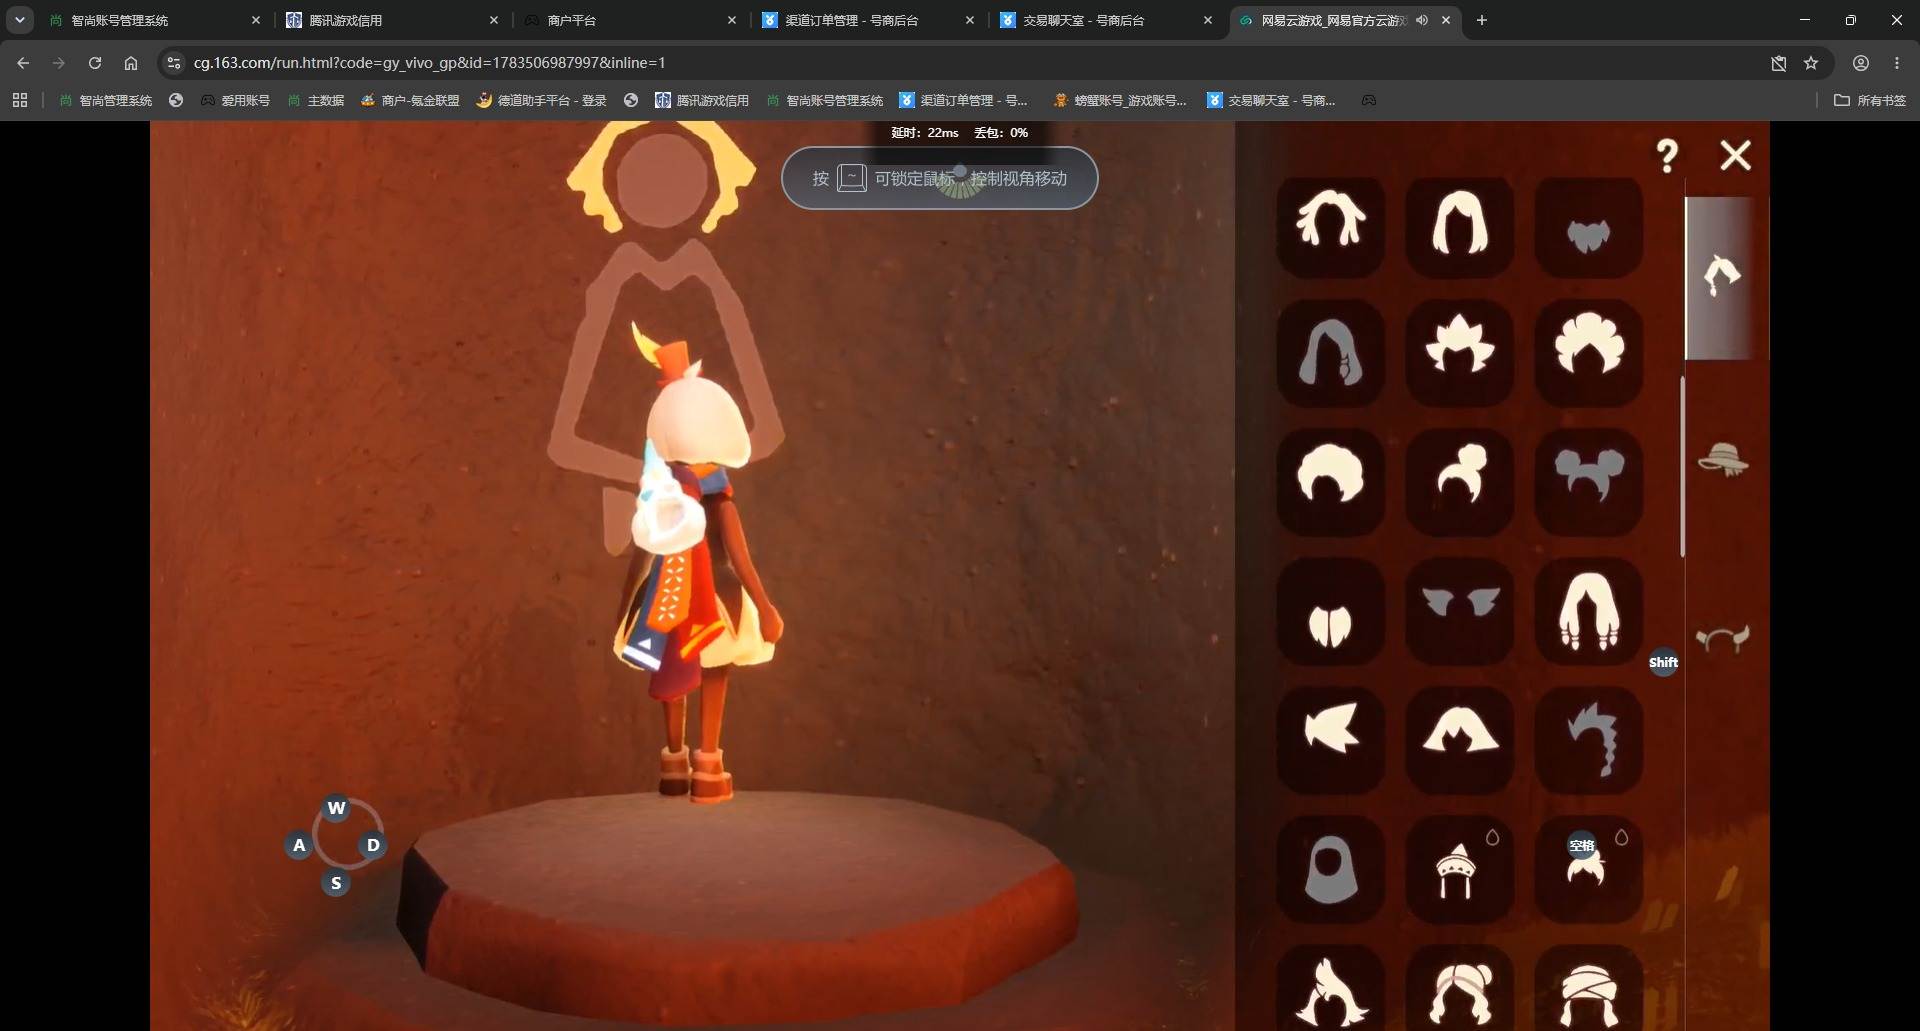Click the W movement key button
Viewport: 1920px width, 1031px height.
coord(336,807)
